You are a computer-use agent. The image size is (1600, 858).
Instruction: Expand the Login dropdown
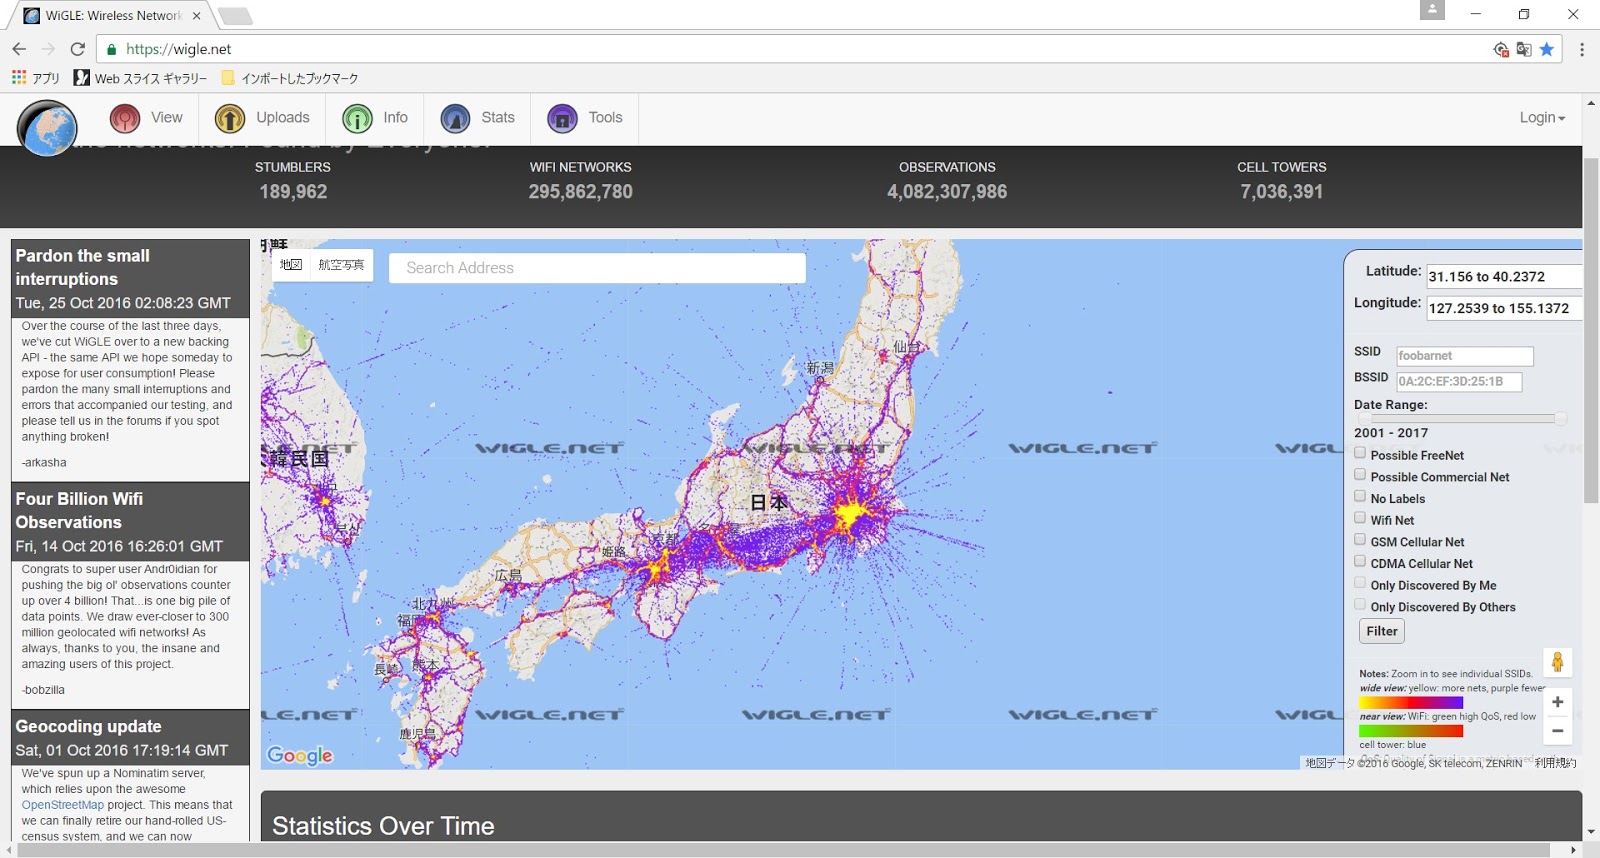point(1542,118)
